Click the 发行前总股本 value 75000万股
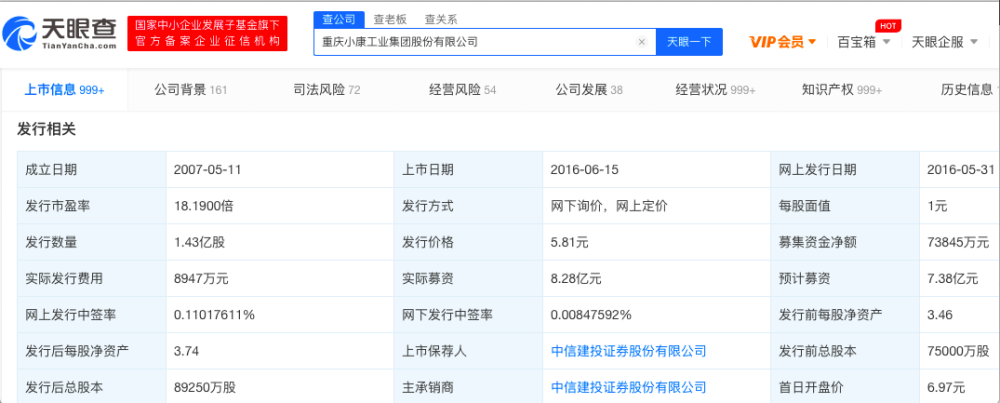Image resolution: width=1000 pixels, height=403 pixels. point(958,351)
